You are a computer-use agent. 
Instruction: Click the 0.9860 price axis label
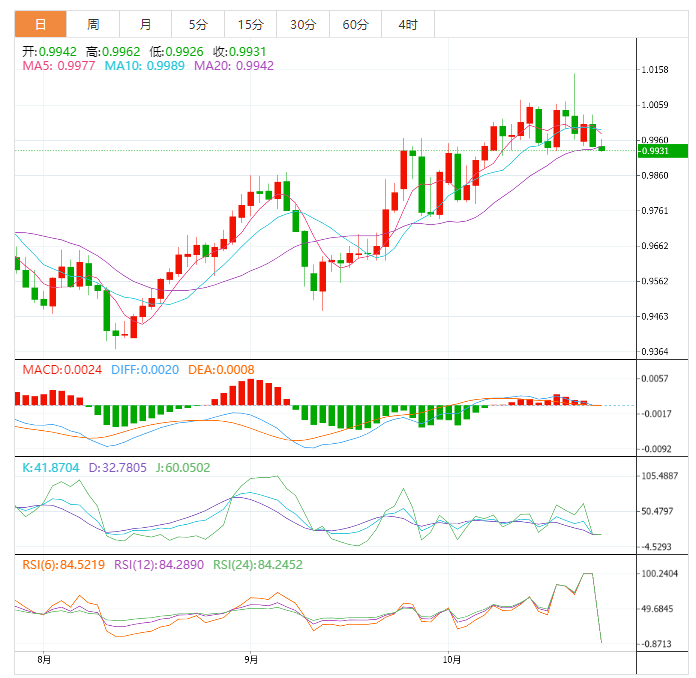coord(655,175)
